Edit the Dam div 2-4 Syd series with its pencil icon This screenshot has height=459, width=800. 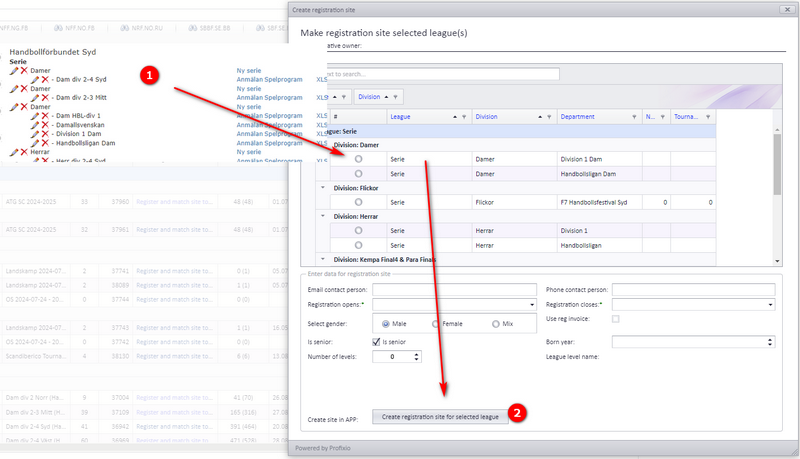(x=35, y=80)
